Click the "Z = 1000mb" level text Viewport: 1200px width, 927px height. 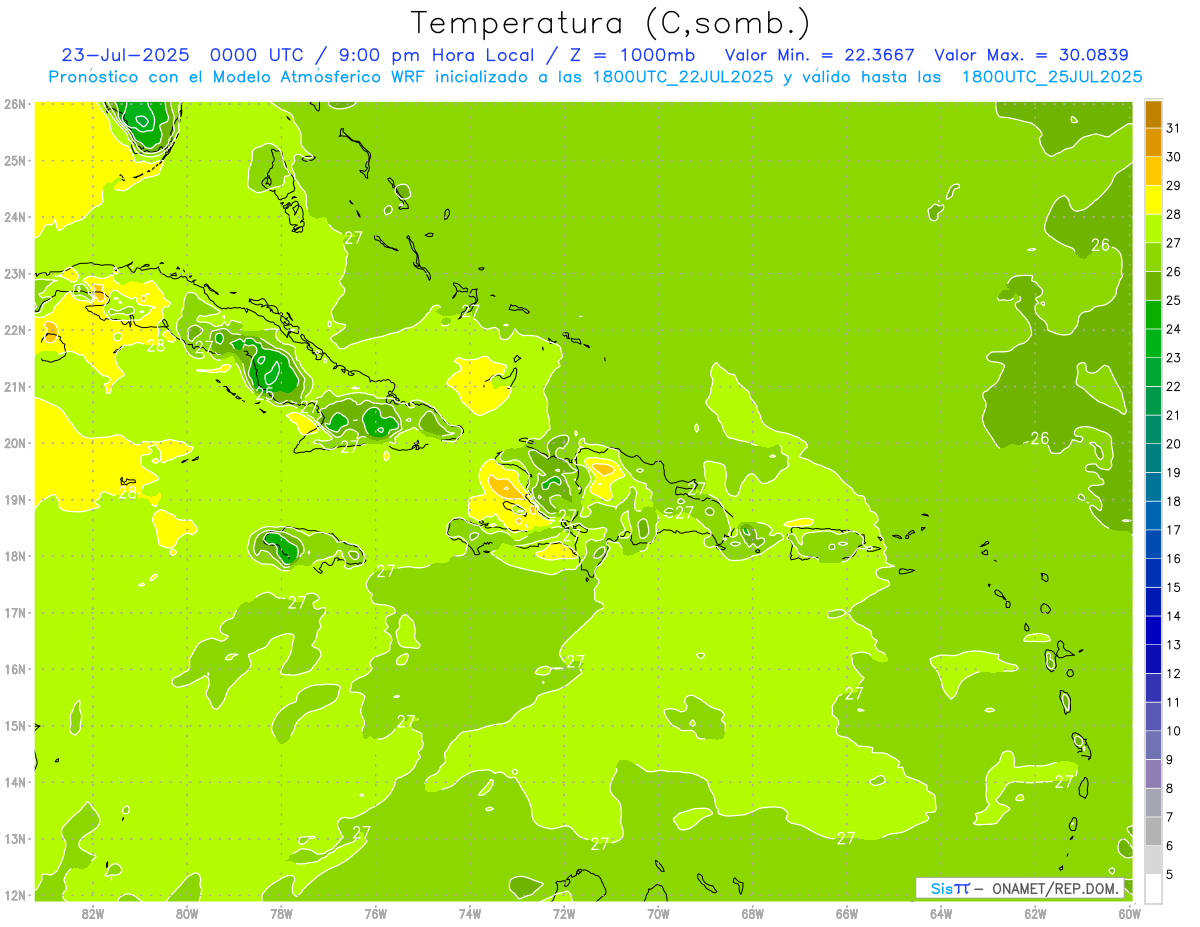(632, 55)
